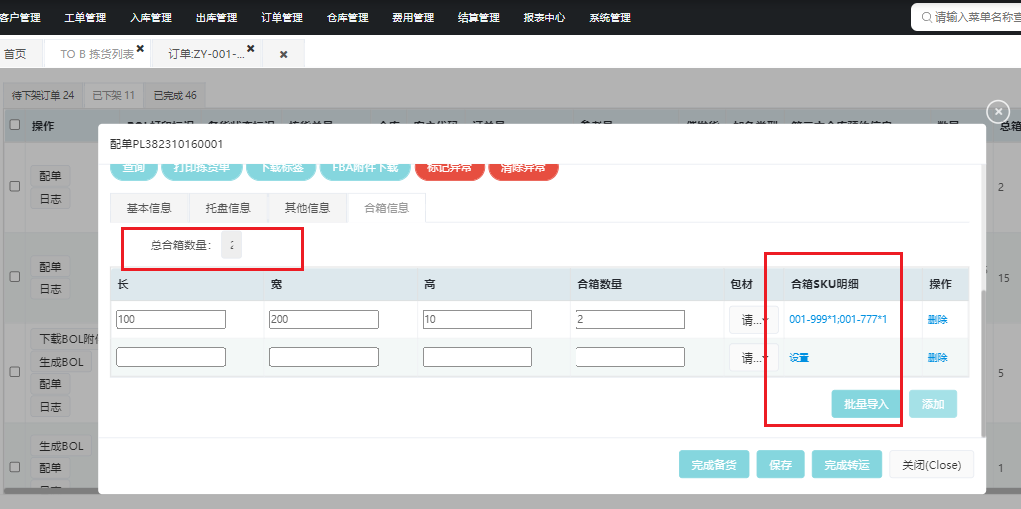The height and width of the screenshot is (509, 1021).
Task: Click 完成转运 button
Action: click(846, 465)
